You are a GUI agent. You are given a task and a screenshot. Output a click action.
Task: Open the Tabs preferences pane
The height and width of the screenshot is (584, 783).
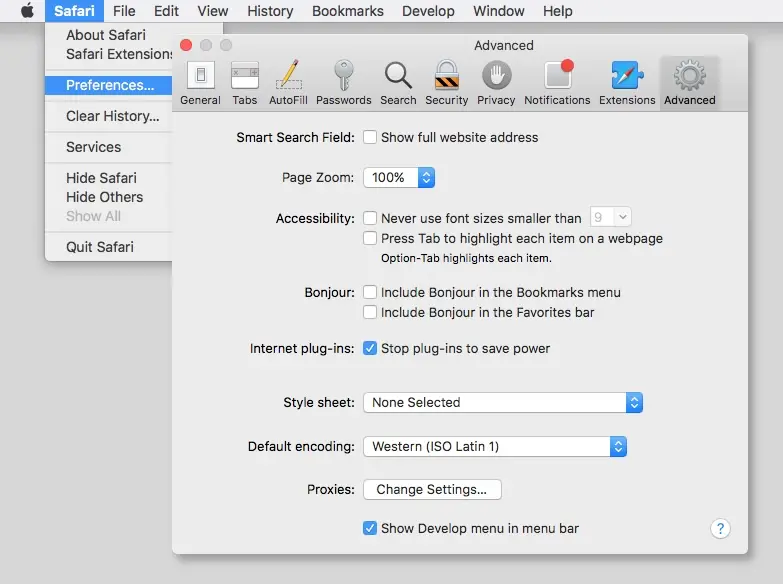pos(245,83)
